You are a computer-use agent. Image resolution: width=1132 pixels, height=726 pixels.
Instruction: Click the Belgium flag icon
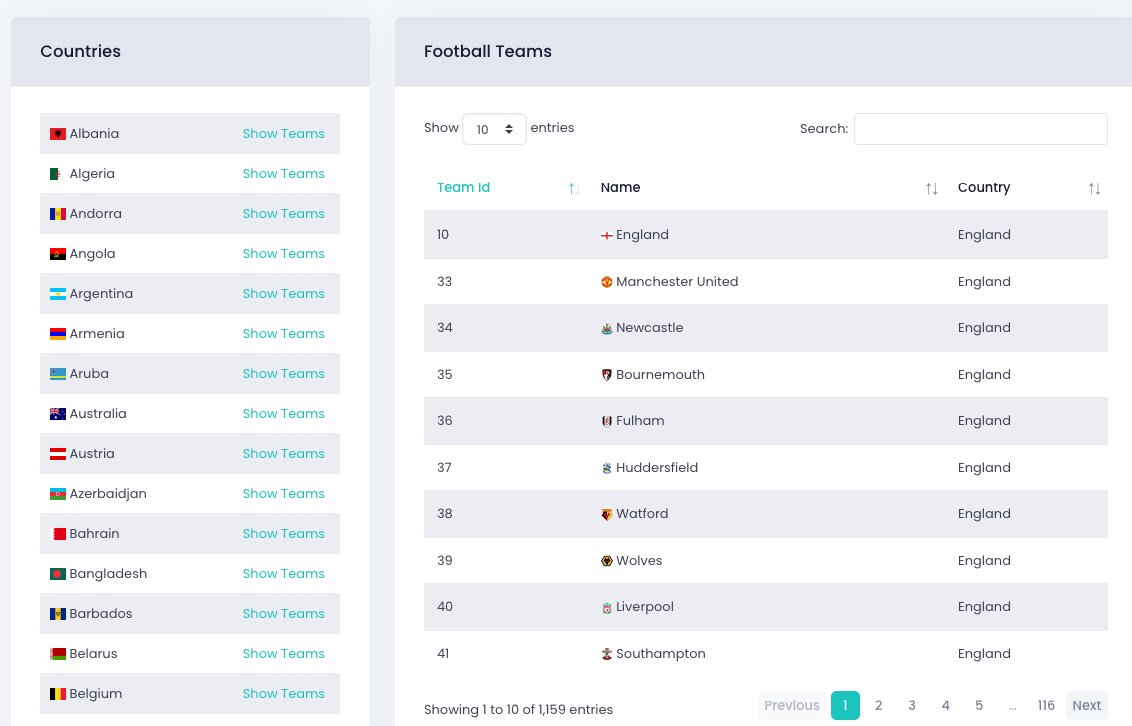point(58,694)
